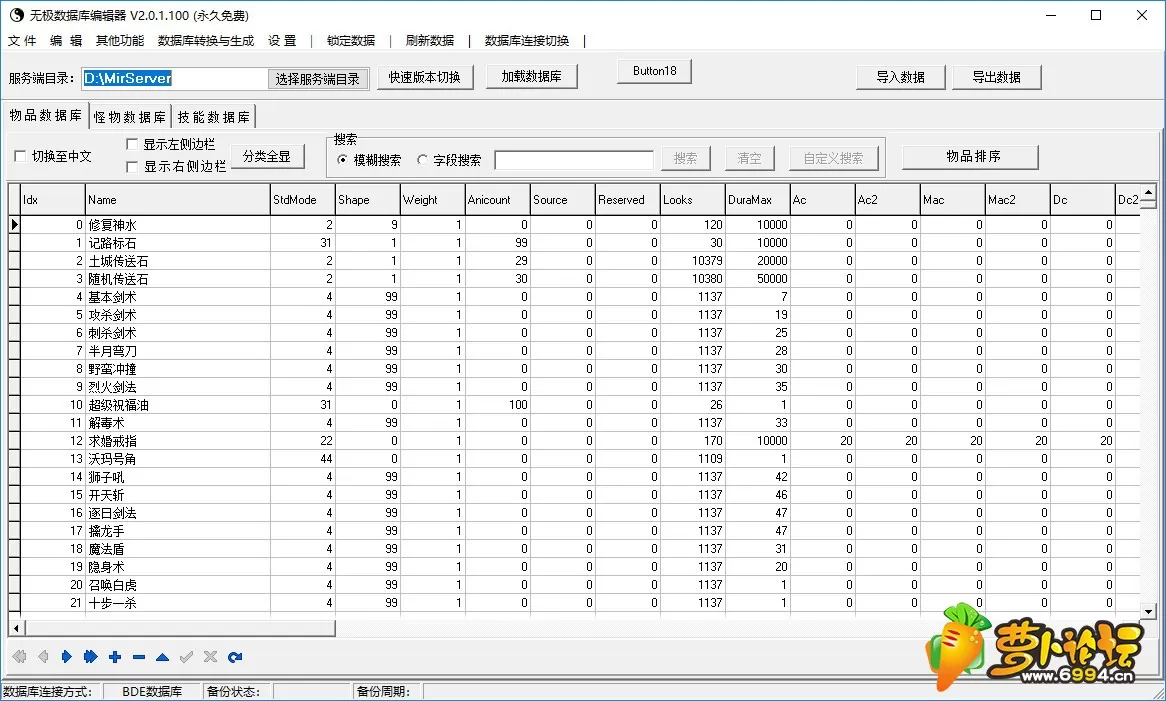The height and width of the screenshot is (701, 1166).
Task: Switch to 怪物数据库 tab
Action: click(x=130, y=116)
